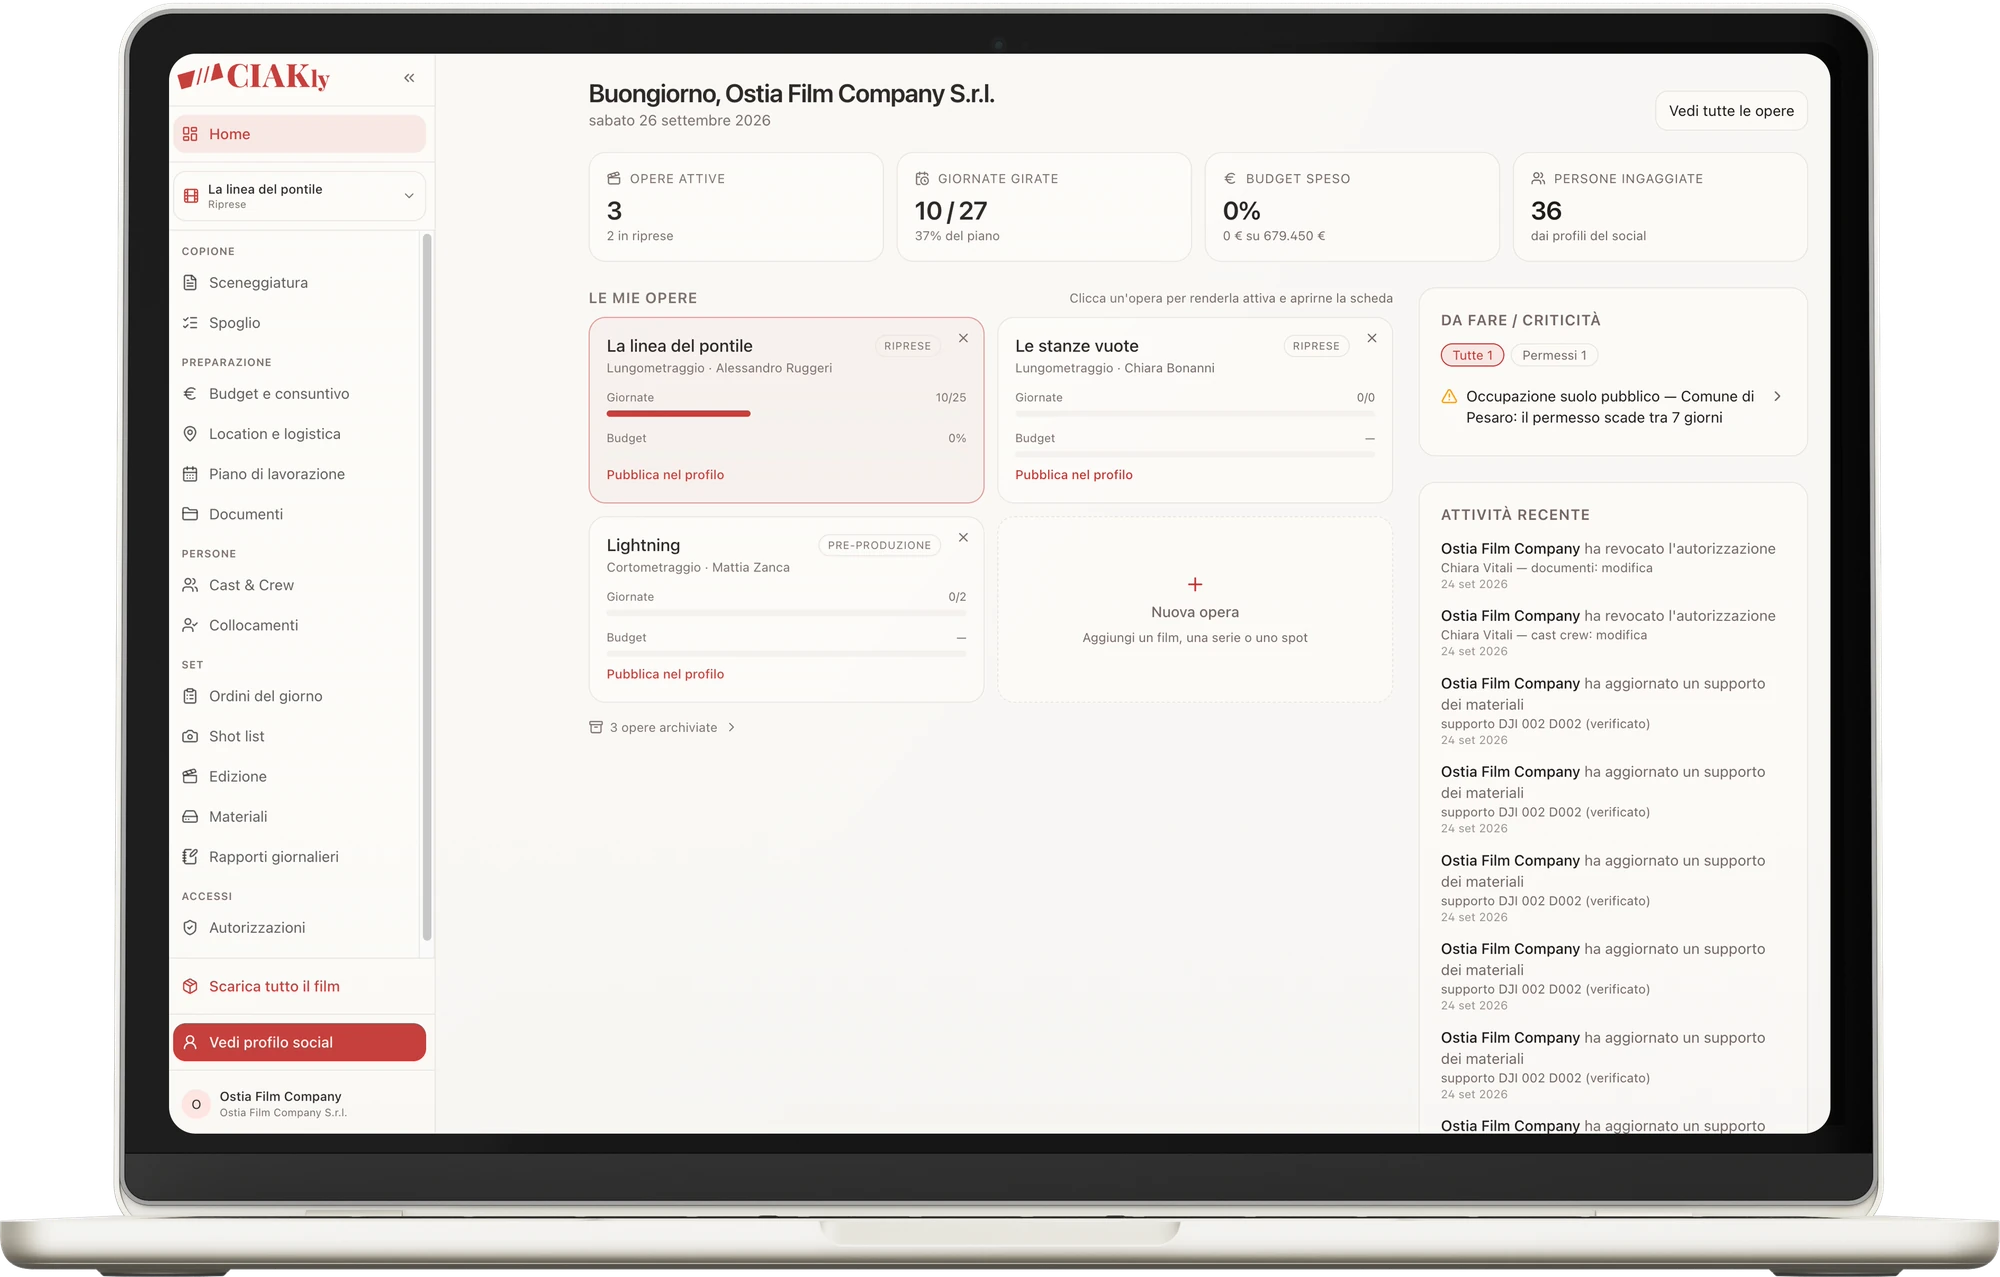Select the Home menu item
2000x1277 pixels.
pos(299,134)
